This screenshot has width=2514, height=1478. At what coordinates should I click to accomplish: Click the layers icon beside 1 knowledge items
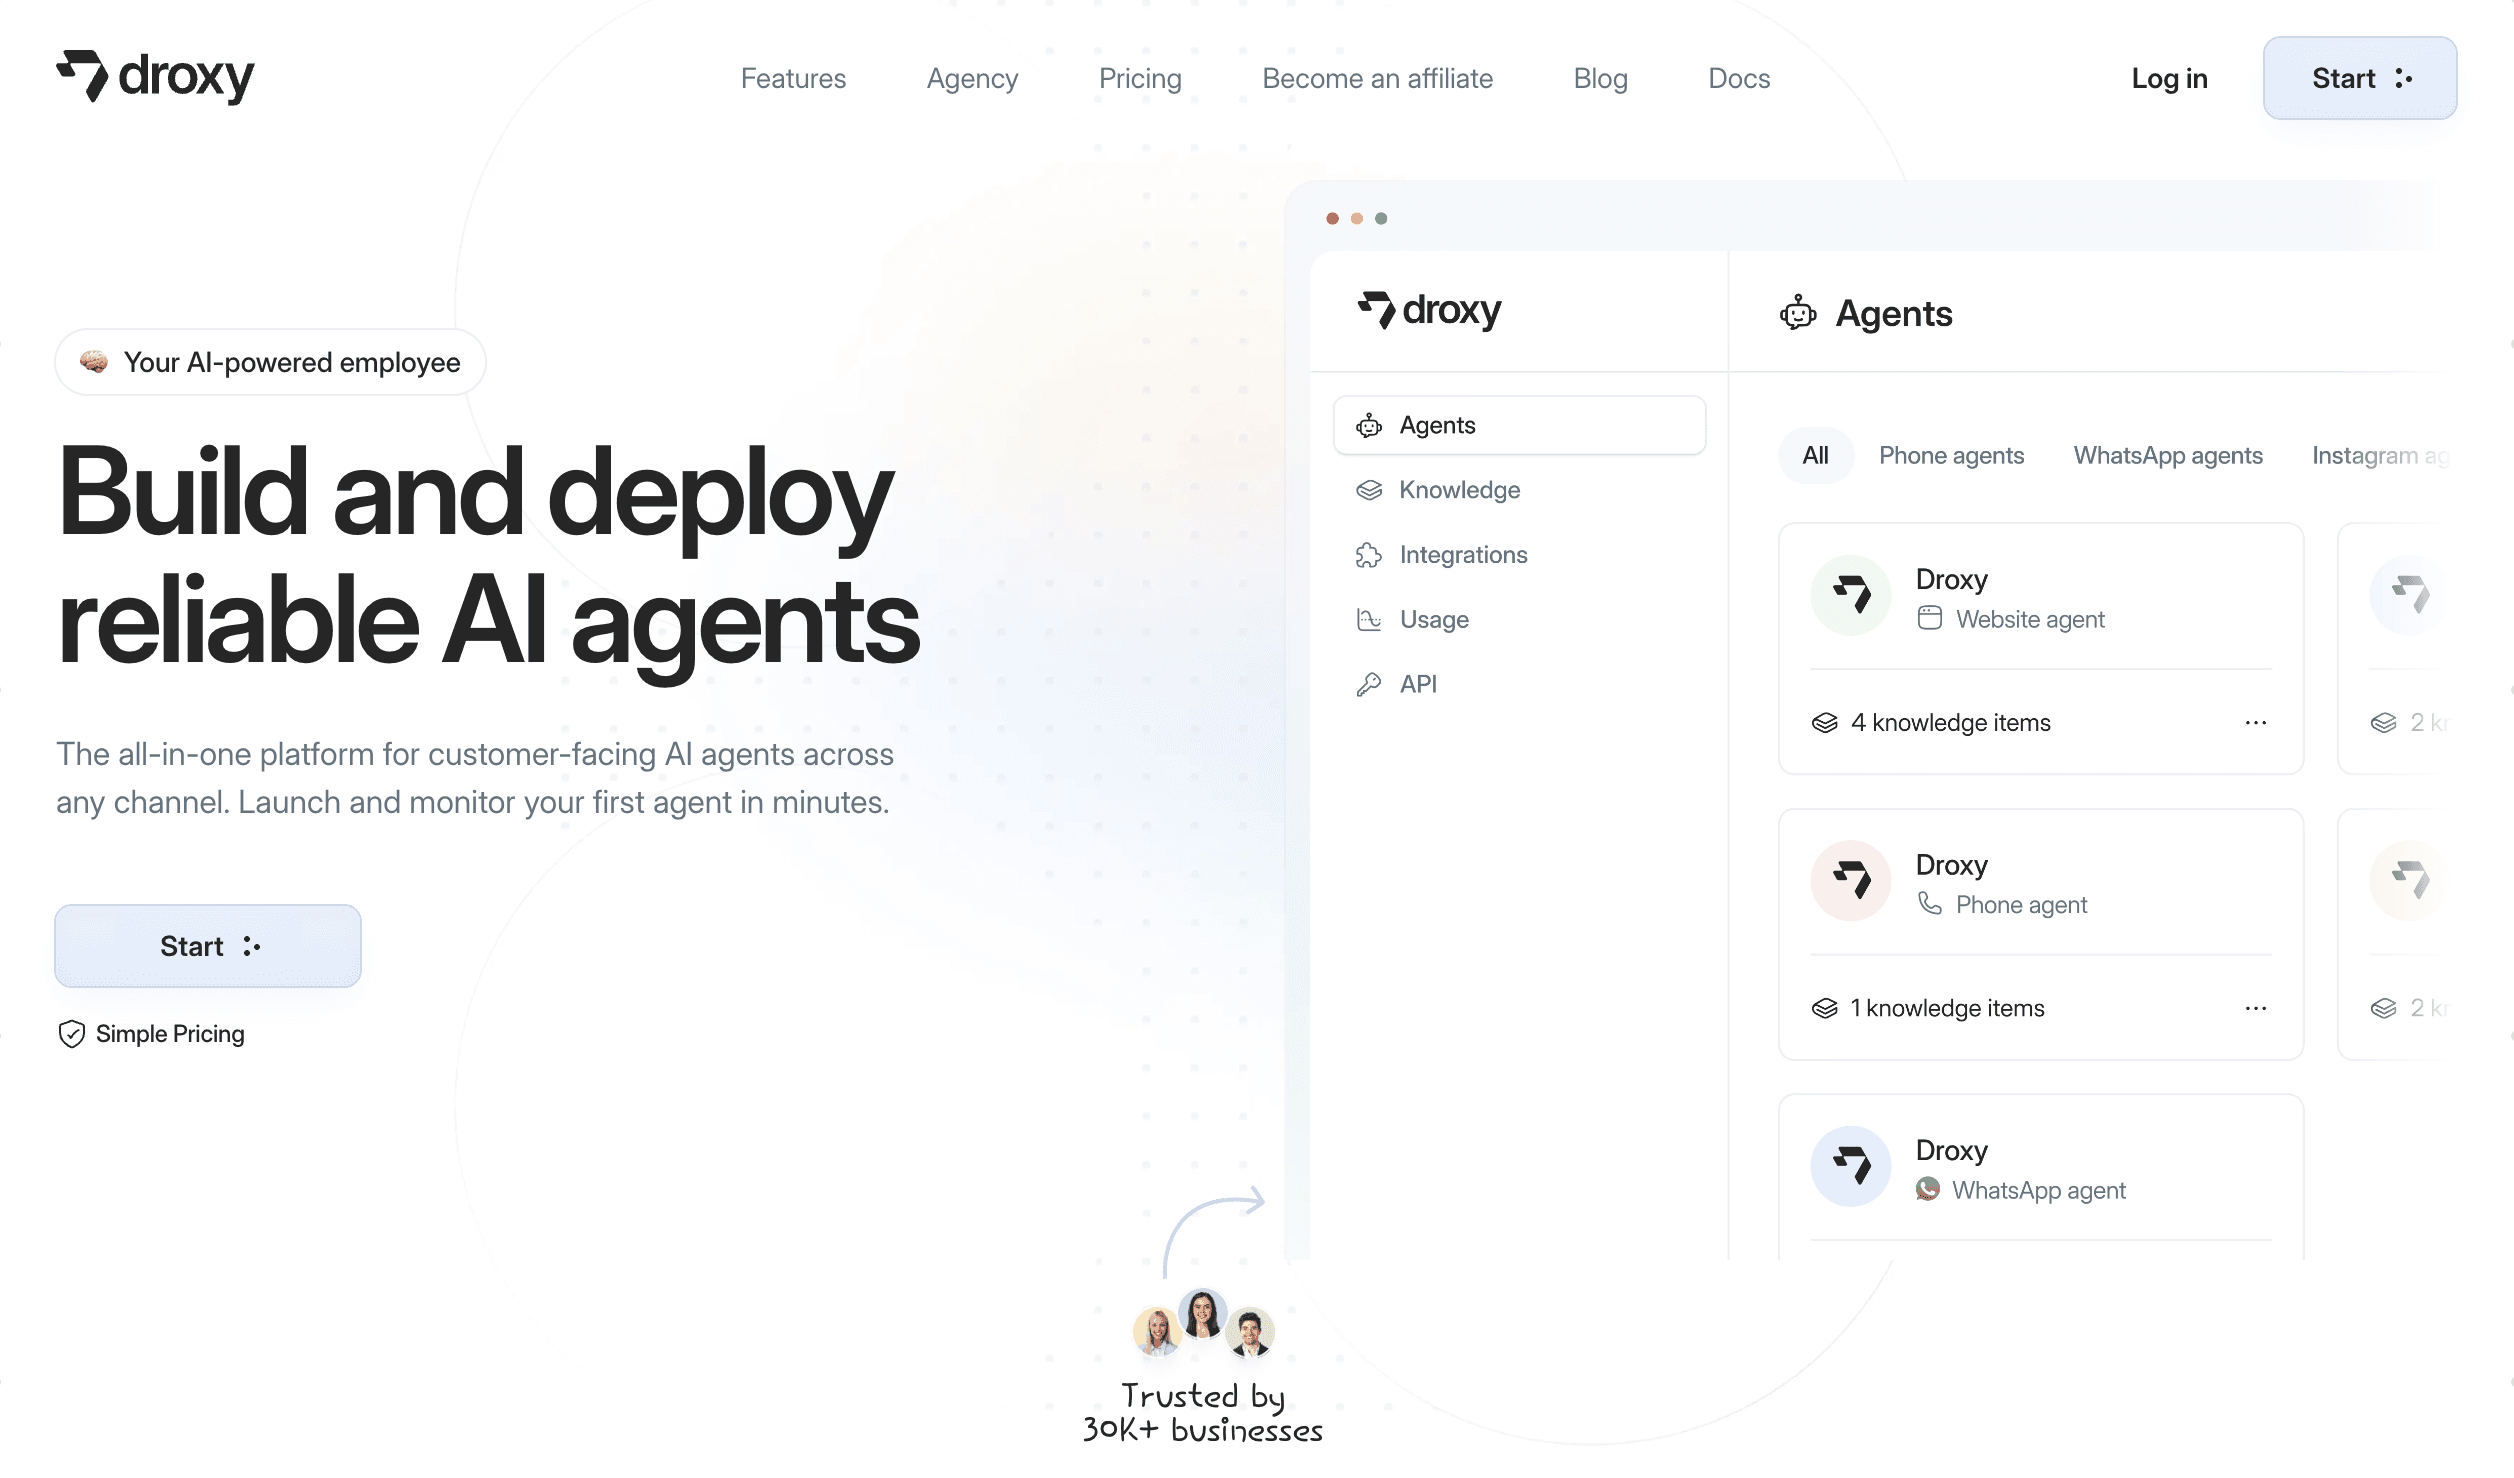1825,1008
